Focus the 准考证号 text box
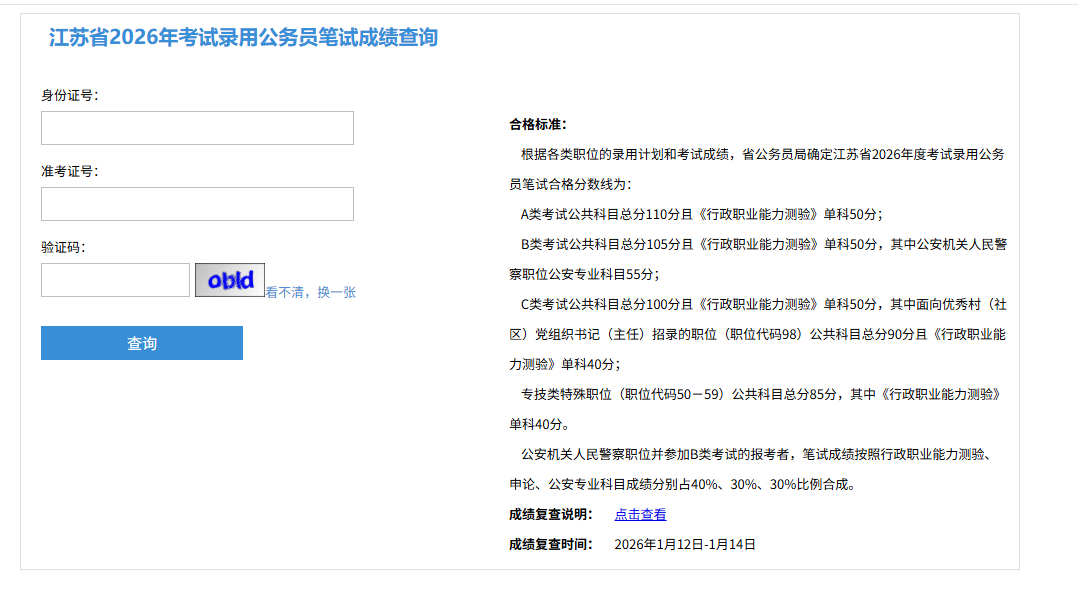Screen dimensions: 1078x611 coord(197,204)
